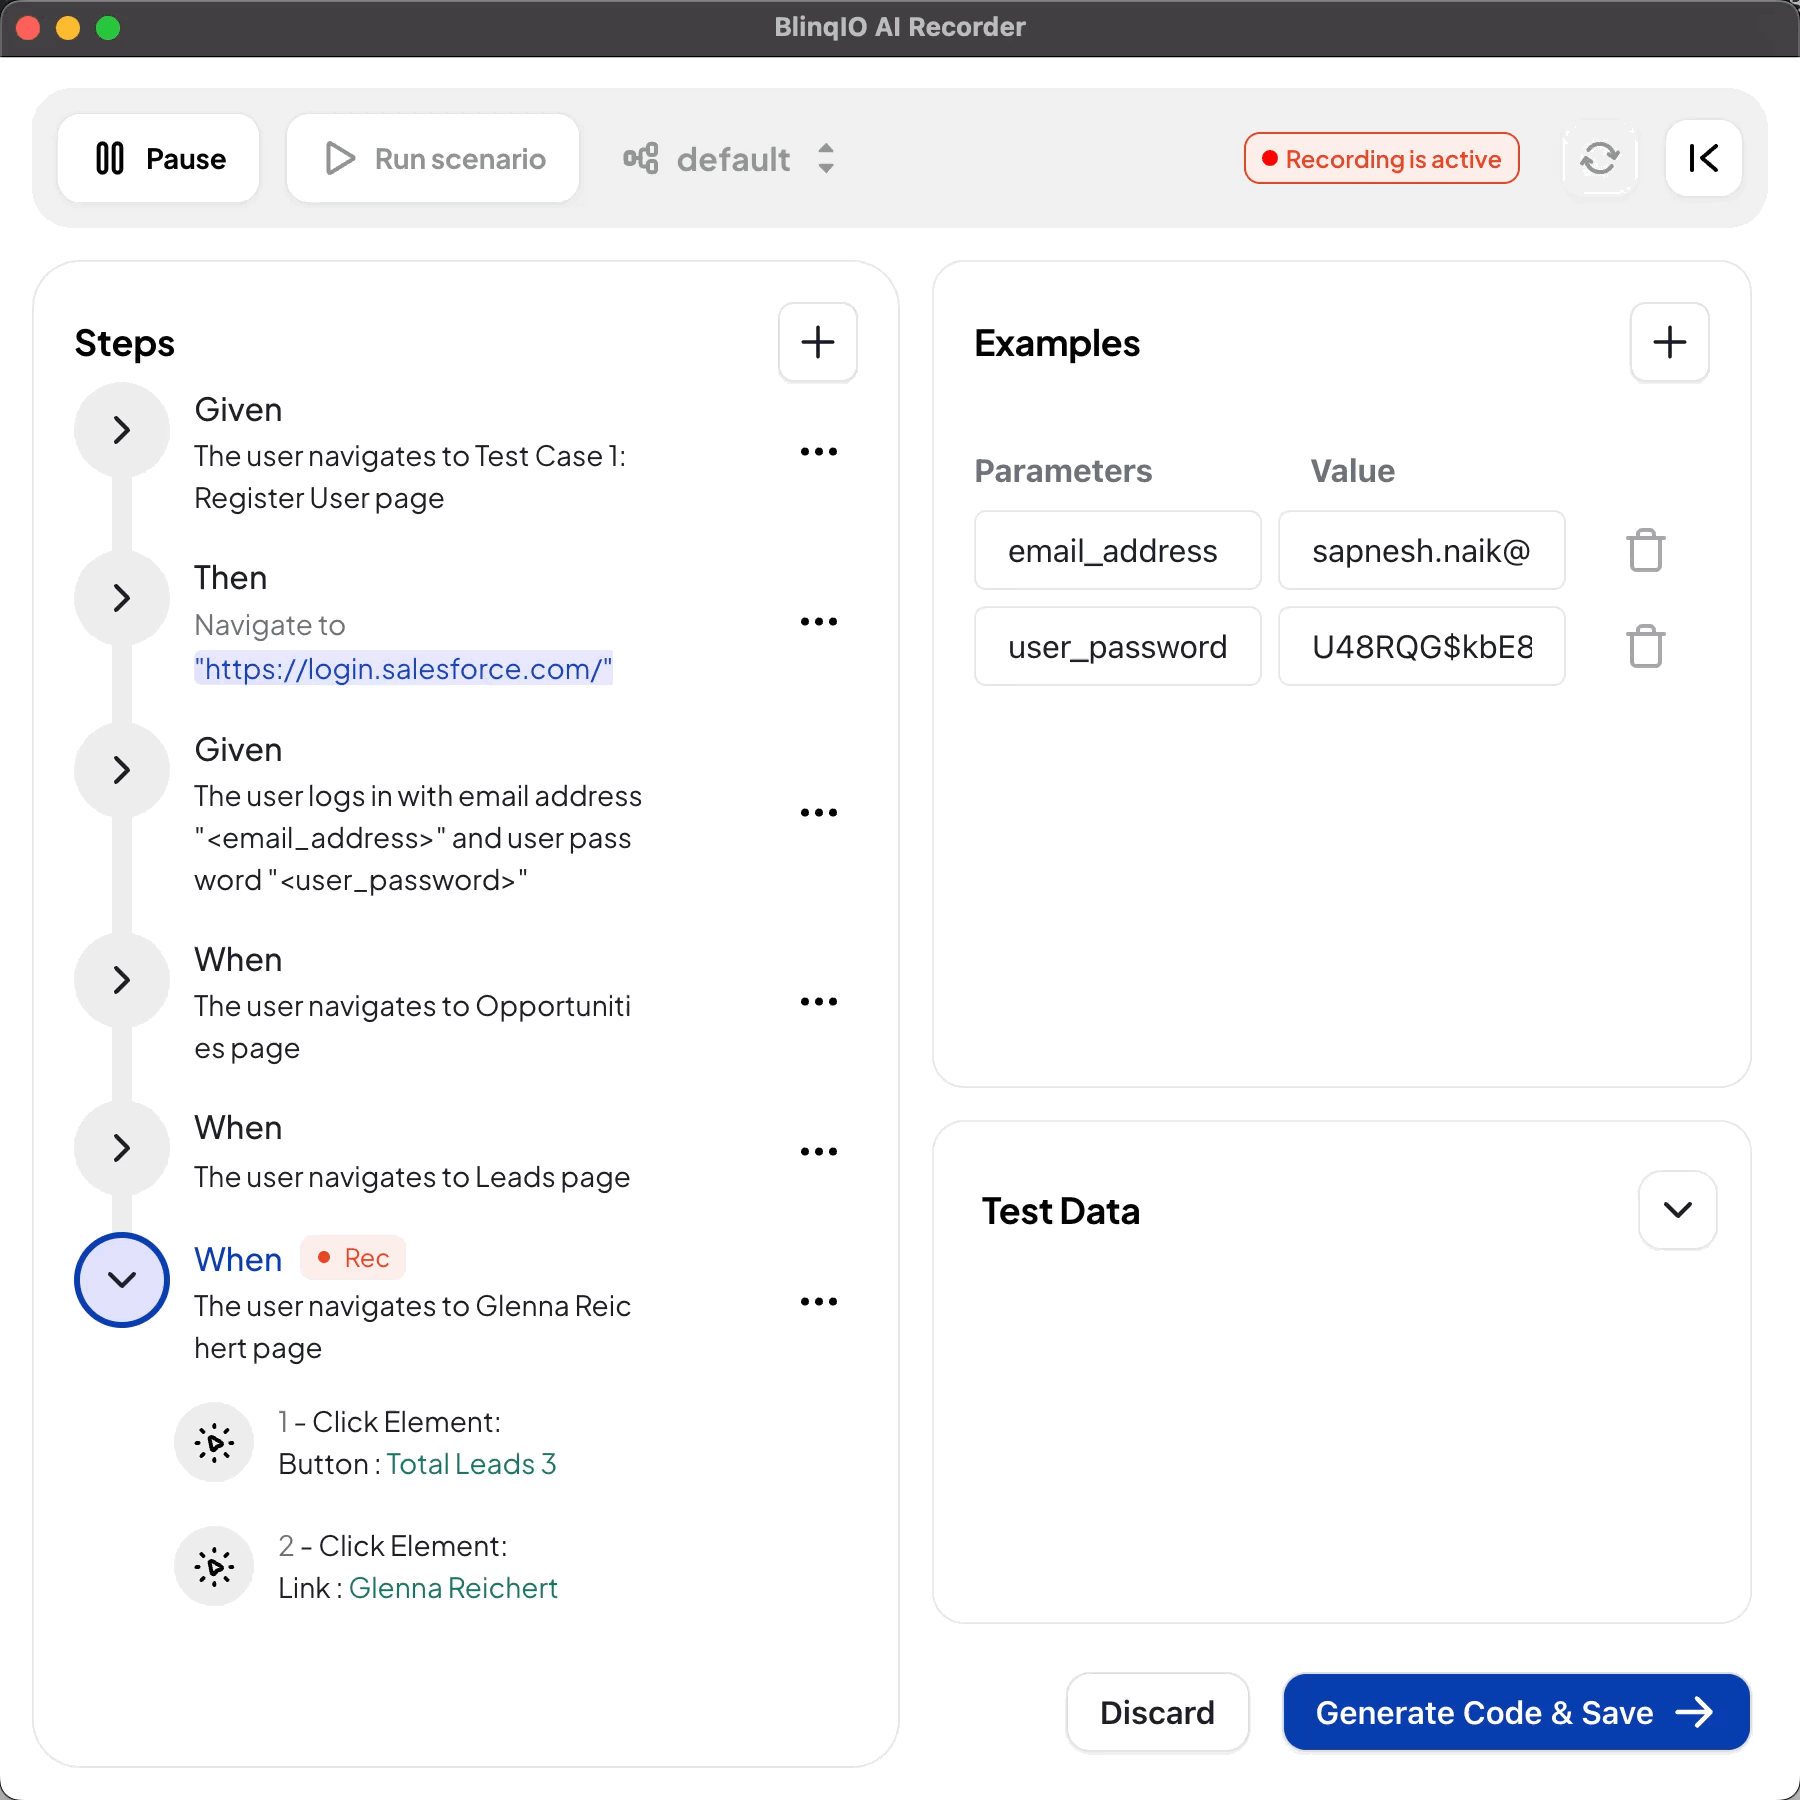
Task: Delete the email_address parameter row
Action: [x=1645, y=550]
